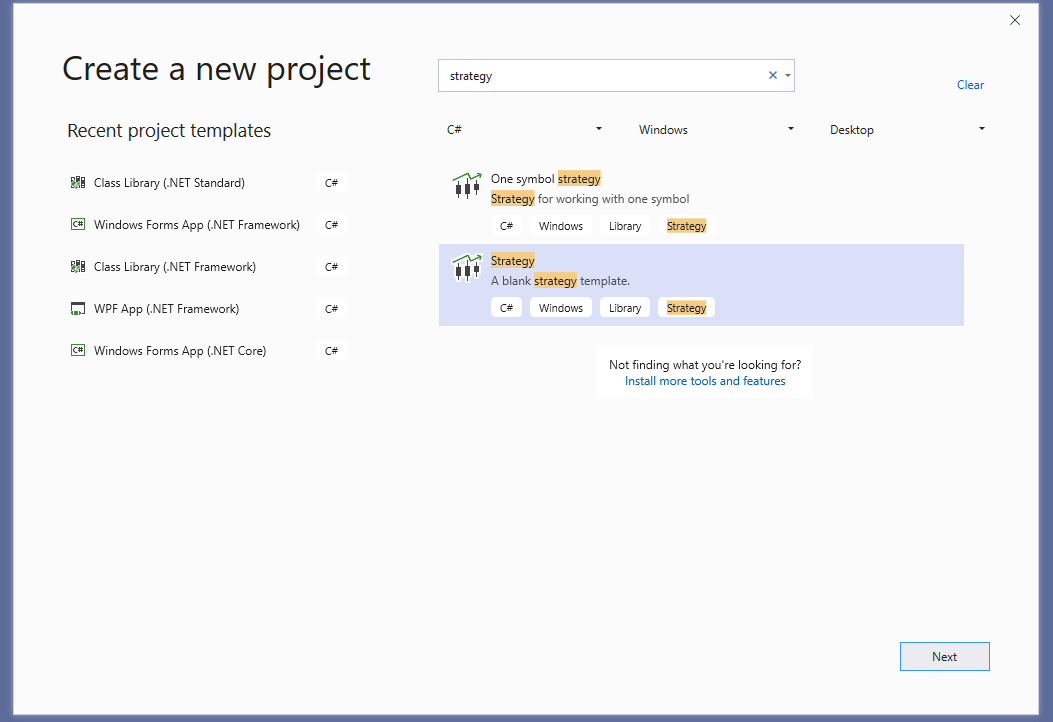Click the Windows Forms App (.NET Framework) icon
Image resolution: width=1053 pixels, height=722 pixels.
tap(78, 225)
